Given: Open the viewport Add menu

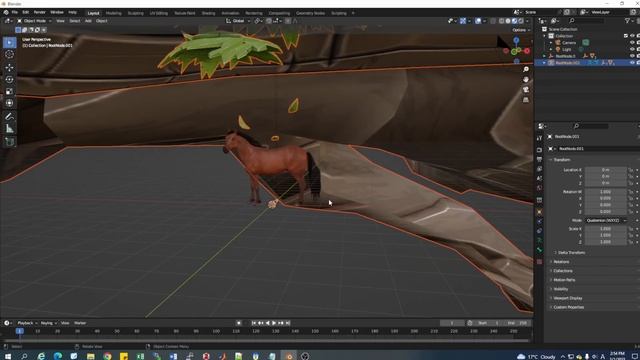Looking at the screenshot, I should [x=88, y=21].
